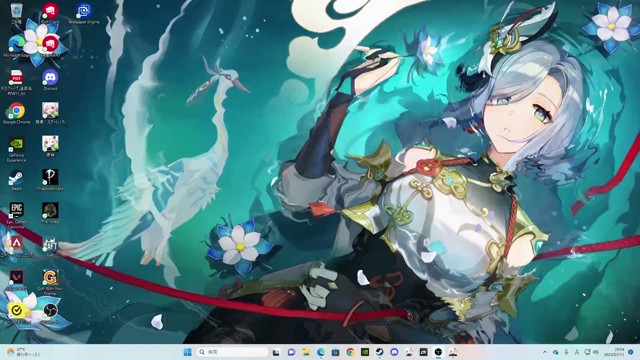The image size is (640, 360).
Task: Open File Explorer from the taskbar
Action: tap(306, 352)
